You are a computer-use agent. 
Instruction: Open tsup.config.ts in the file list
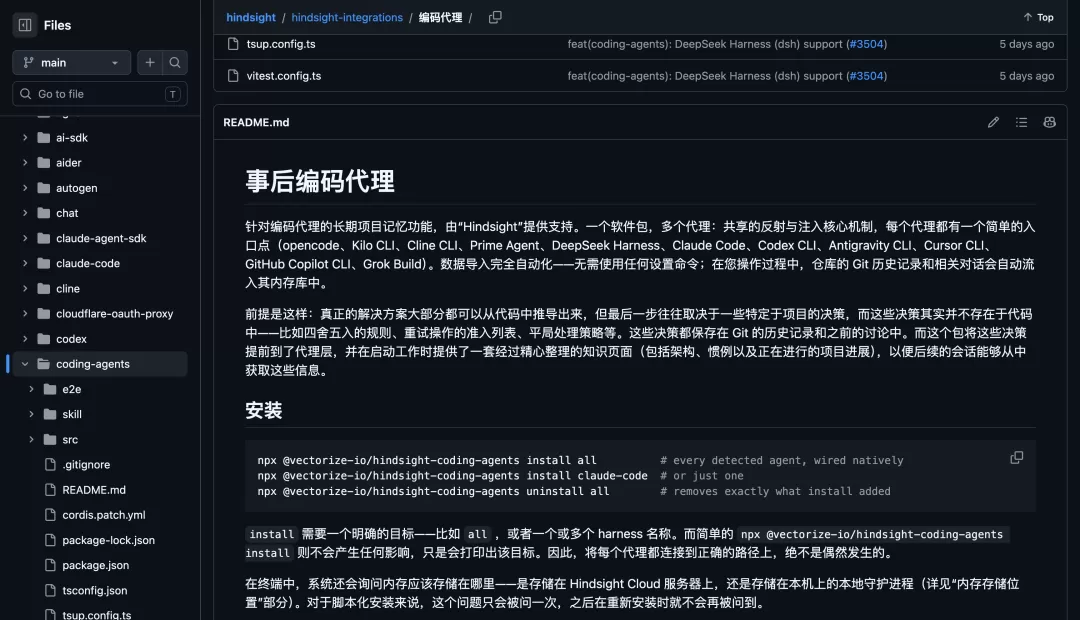[281, 44]
